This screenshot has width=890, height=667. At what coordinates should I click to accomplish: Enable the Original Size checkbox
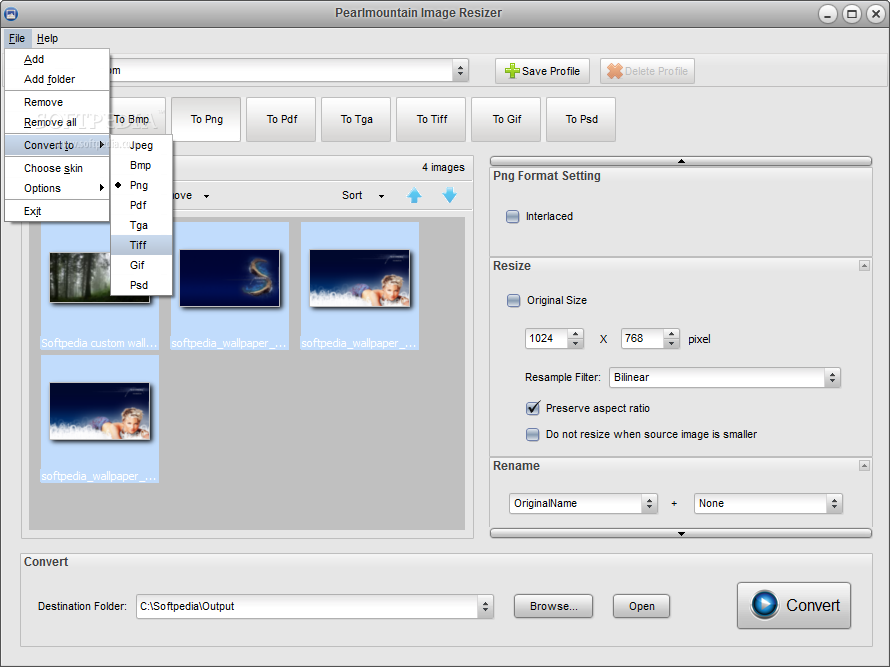click(x=513, y=300)
